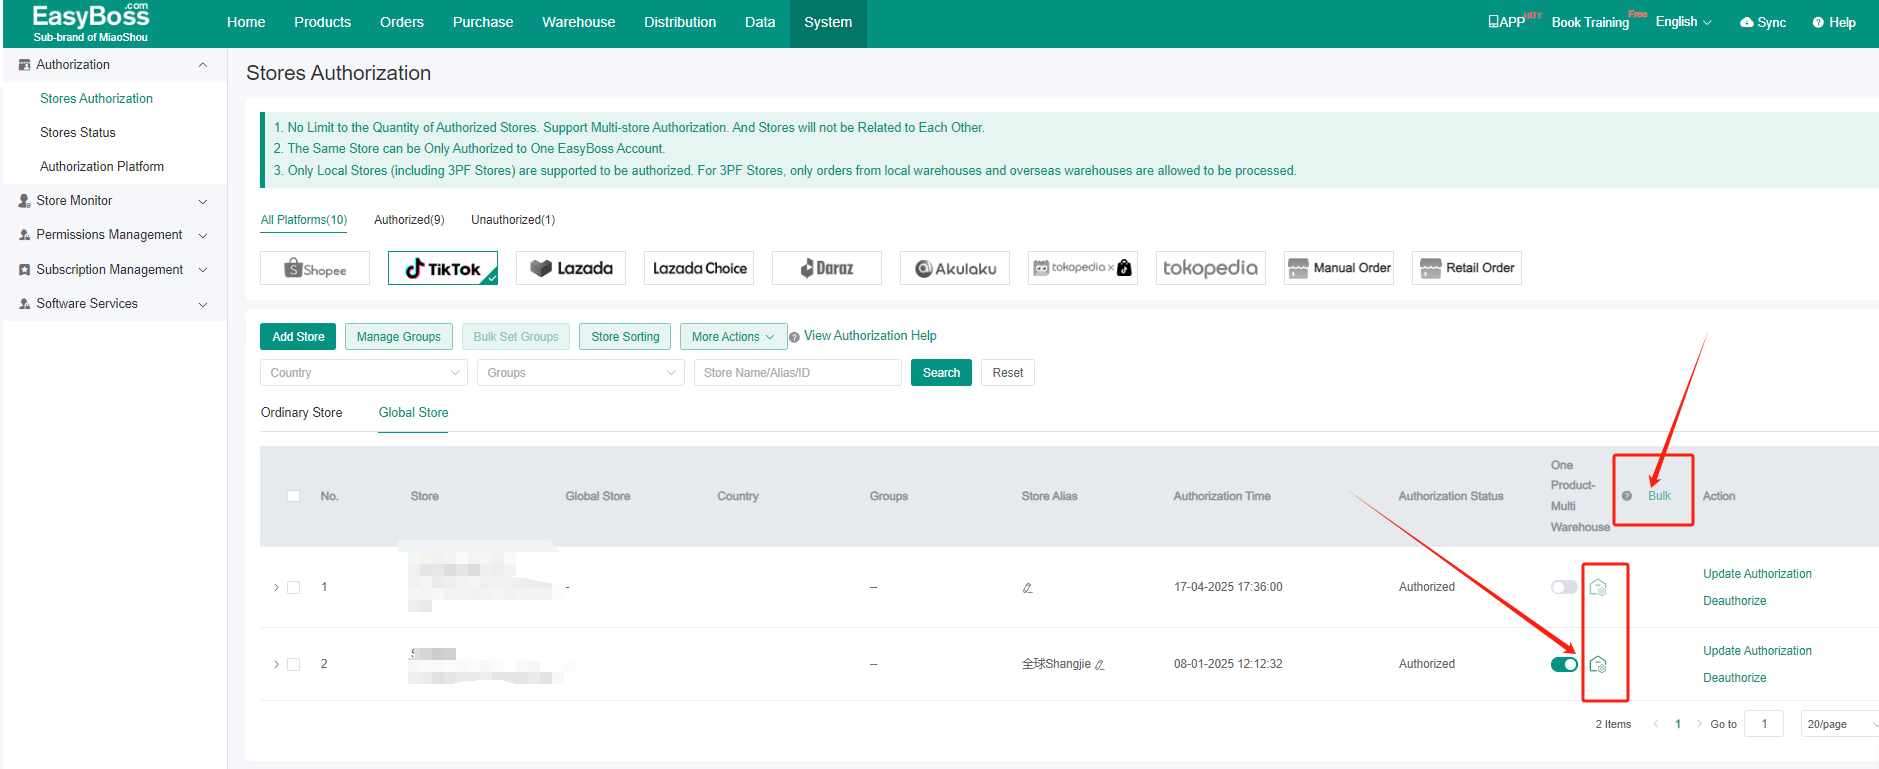Select the Tokopedia x TikTok Shop platform
The width and height of the screenshot is (1879, 769).
click(1083, 268)
